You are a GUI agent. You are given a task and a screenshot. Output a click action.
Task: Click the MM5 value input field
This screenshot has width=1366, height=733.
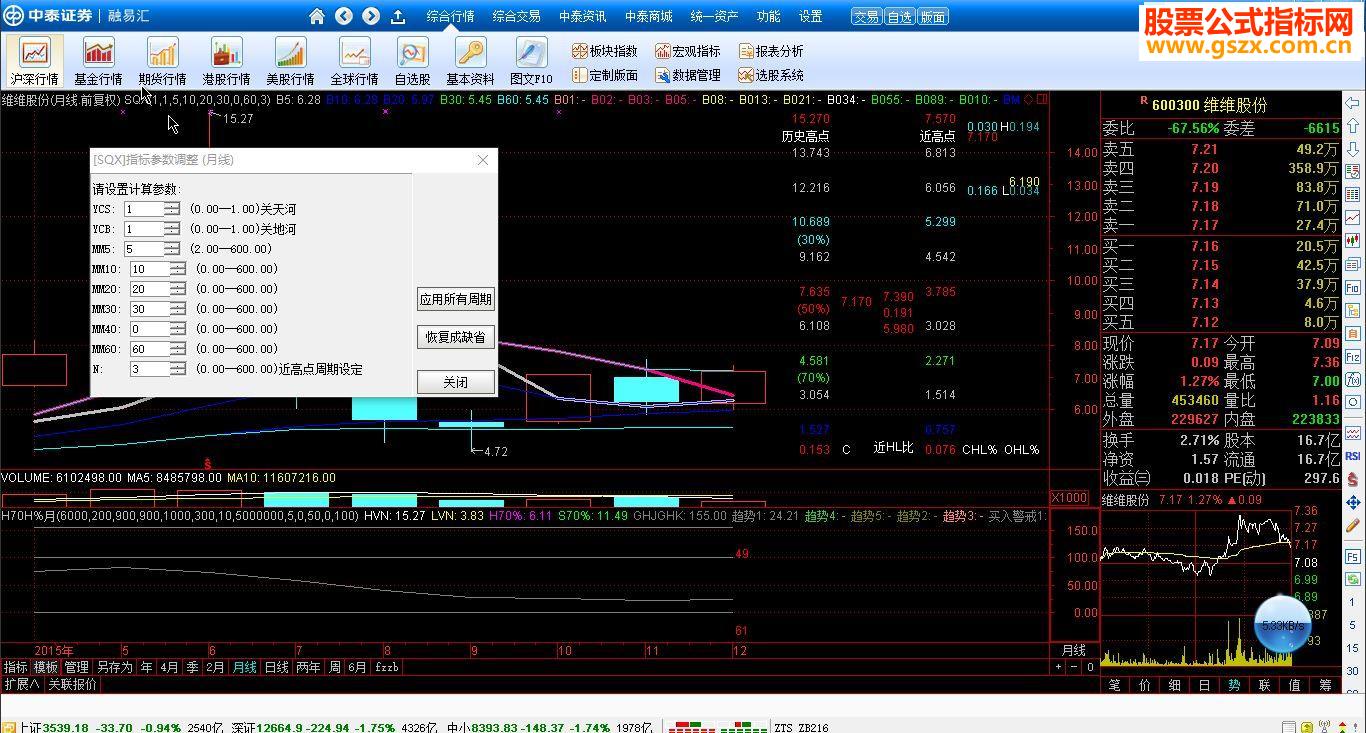(144, 249)
